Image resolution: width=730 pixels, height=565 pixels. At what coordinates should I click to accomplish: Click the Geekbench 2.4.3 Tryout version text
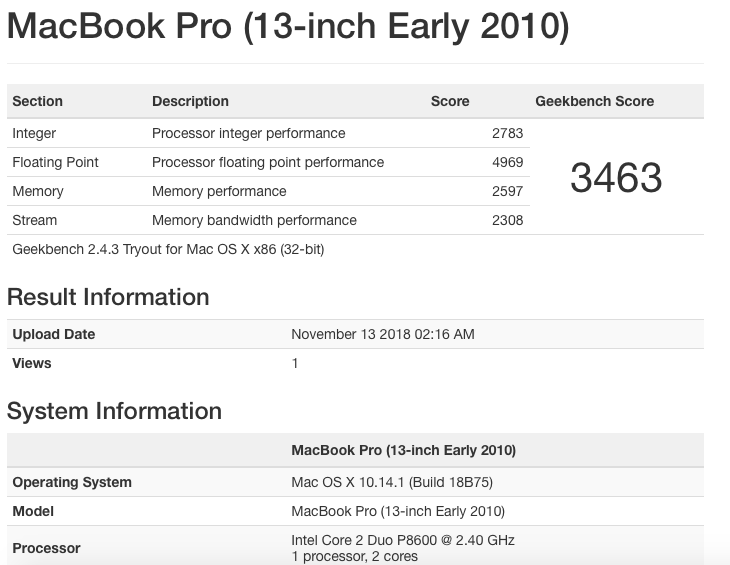coord(168,249)
